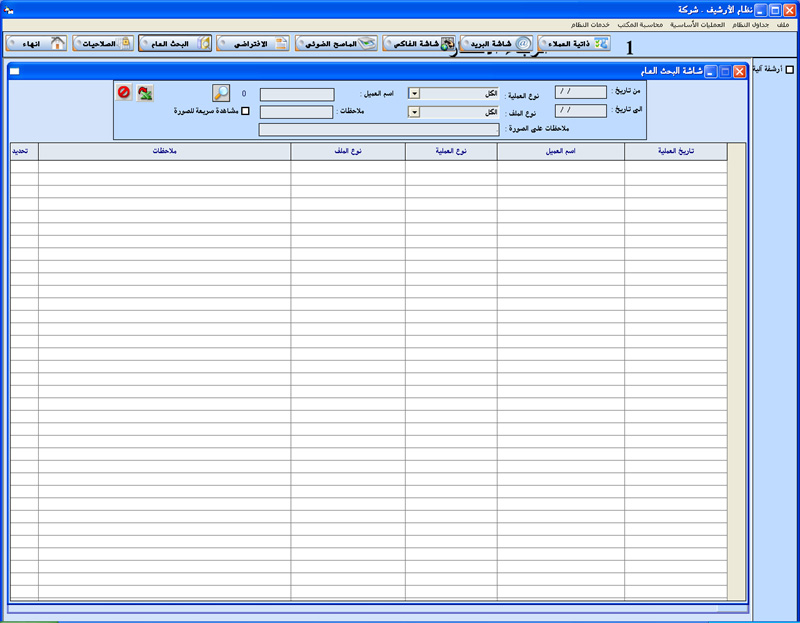Open the خدمات النظام menu
This screenshot has height=623, width=800.
pyautogui.click(x=592, y=23)
